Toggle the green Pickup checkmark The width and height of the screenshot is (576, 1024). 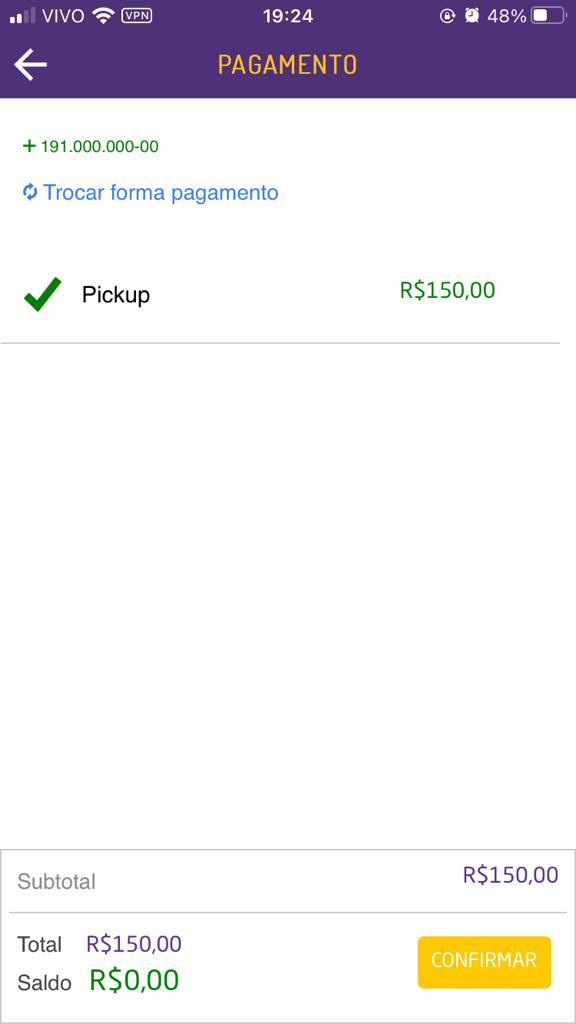[42, 295]
